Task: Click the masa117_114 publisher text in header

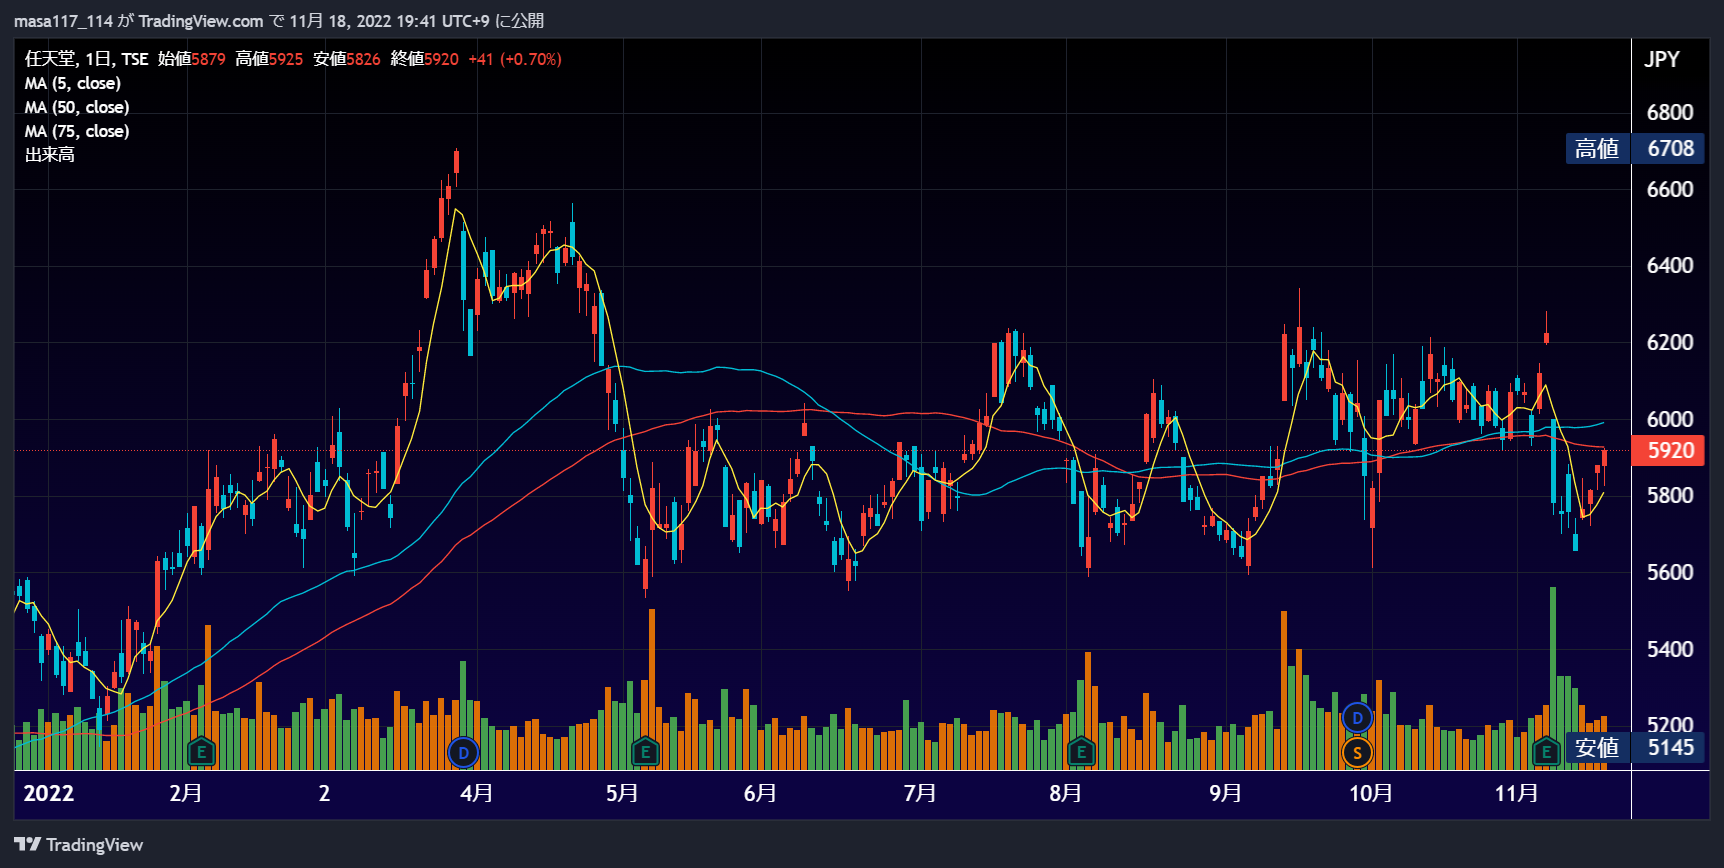Action: (63, 21)
